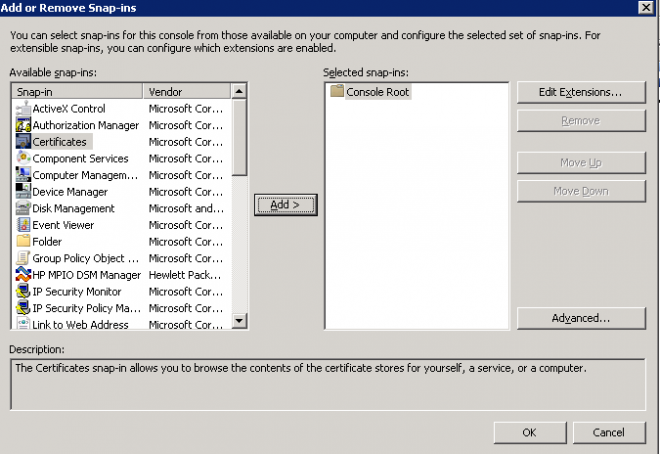Click the Event Viewer icon
660x454 pixels.
pos(23,225)
